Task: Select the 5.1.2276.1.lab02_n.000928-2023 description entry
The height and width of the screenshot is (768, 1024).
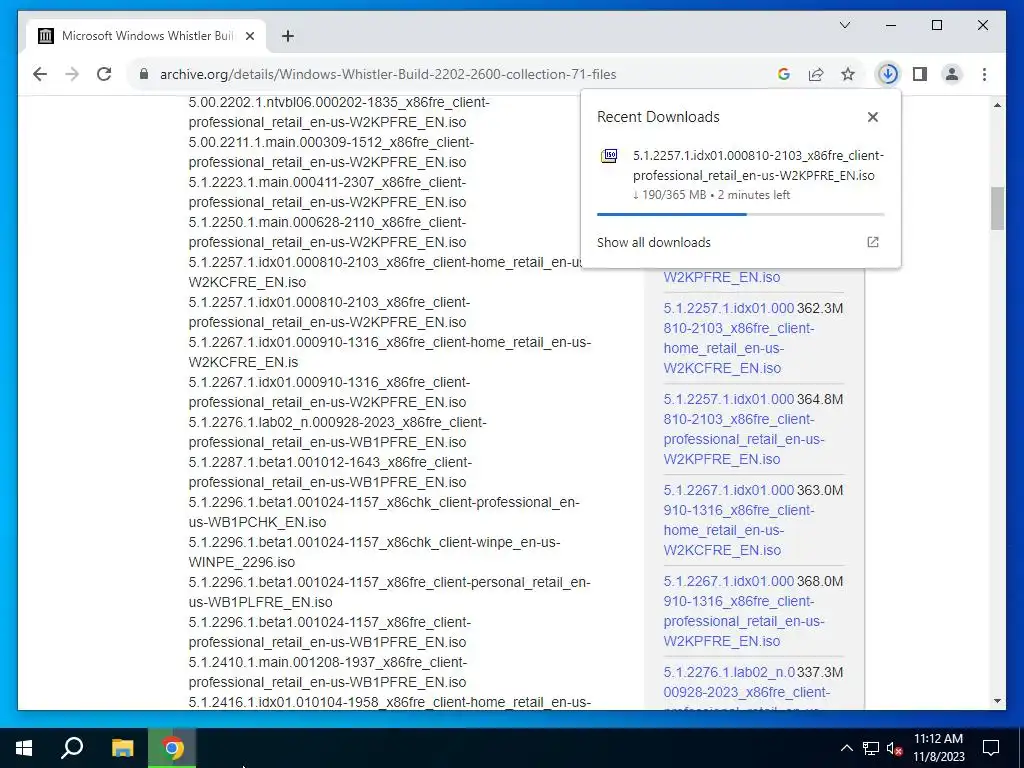Action: coord(338,432)
